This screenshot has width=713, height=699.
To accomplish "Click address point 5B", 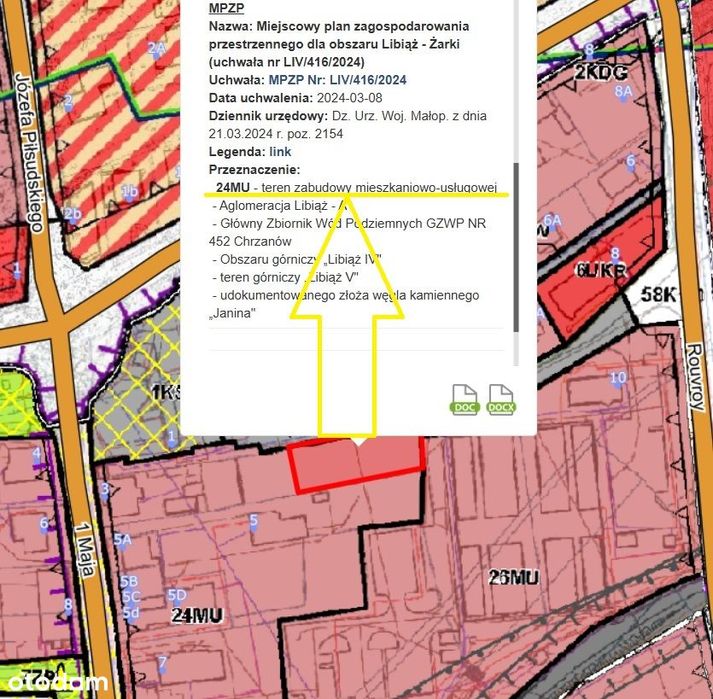I will point(129,582).
